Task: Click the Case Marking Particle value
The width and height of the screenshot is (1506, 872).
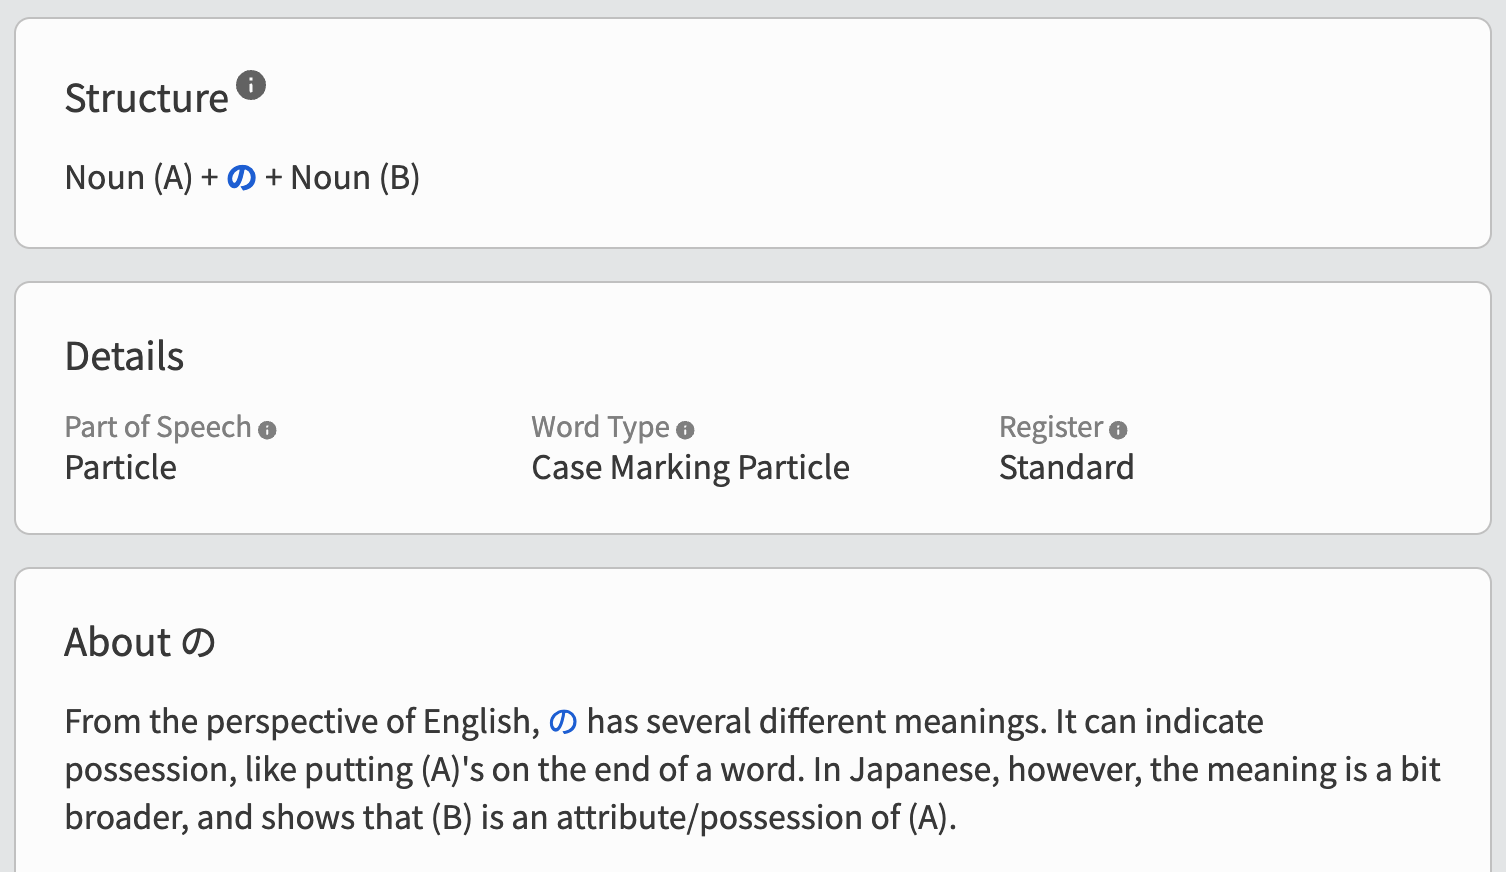Action: click(x=690, y=468)
